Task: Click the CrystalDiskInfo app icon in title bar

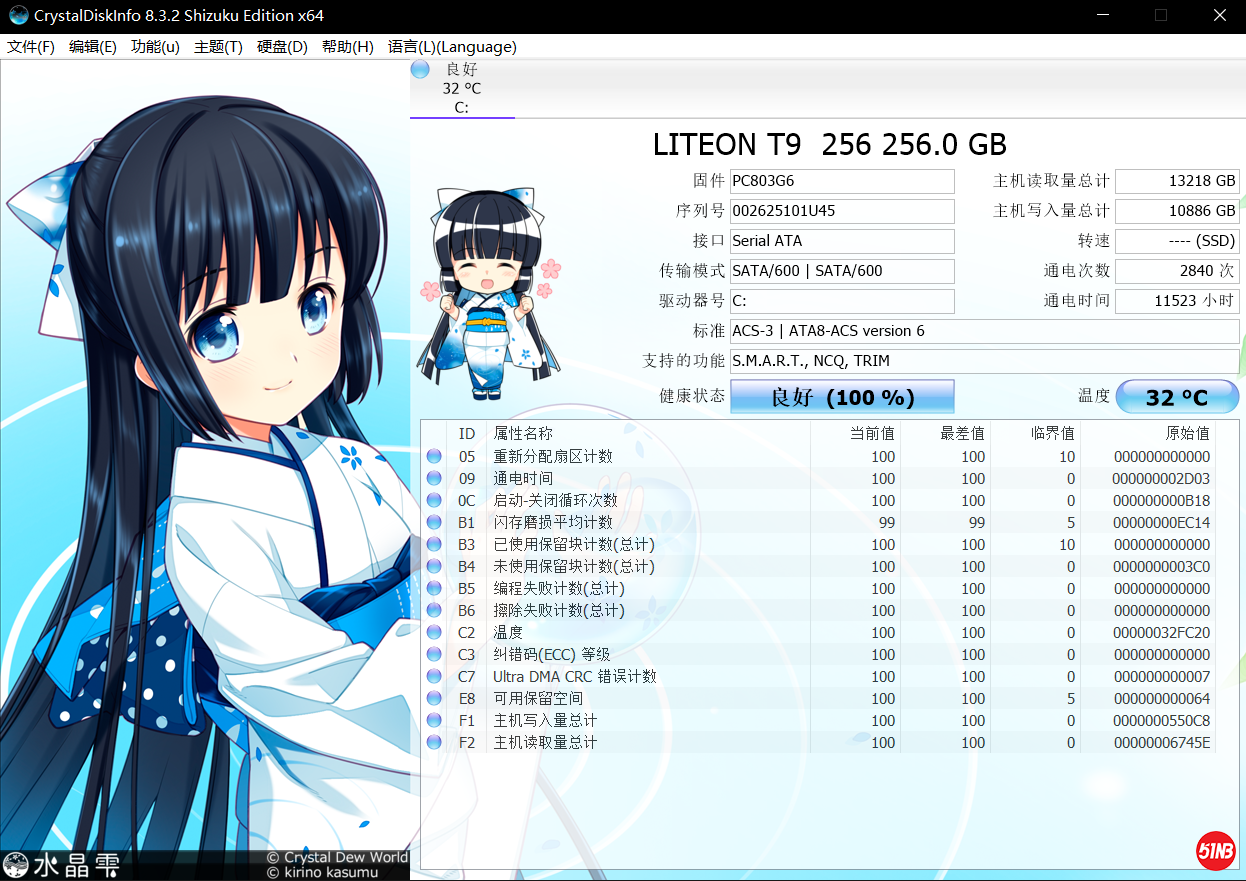Action: tap(18, 16)
